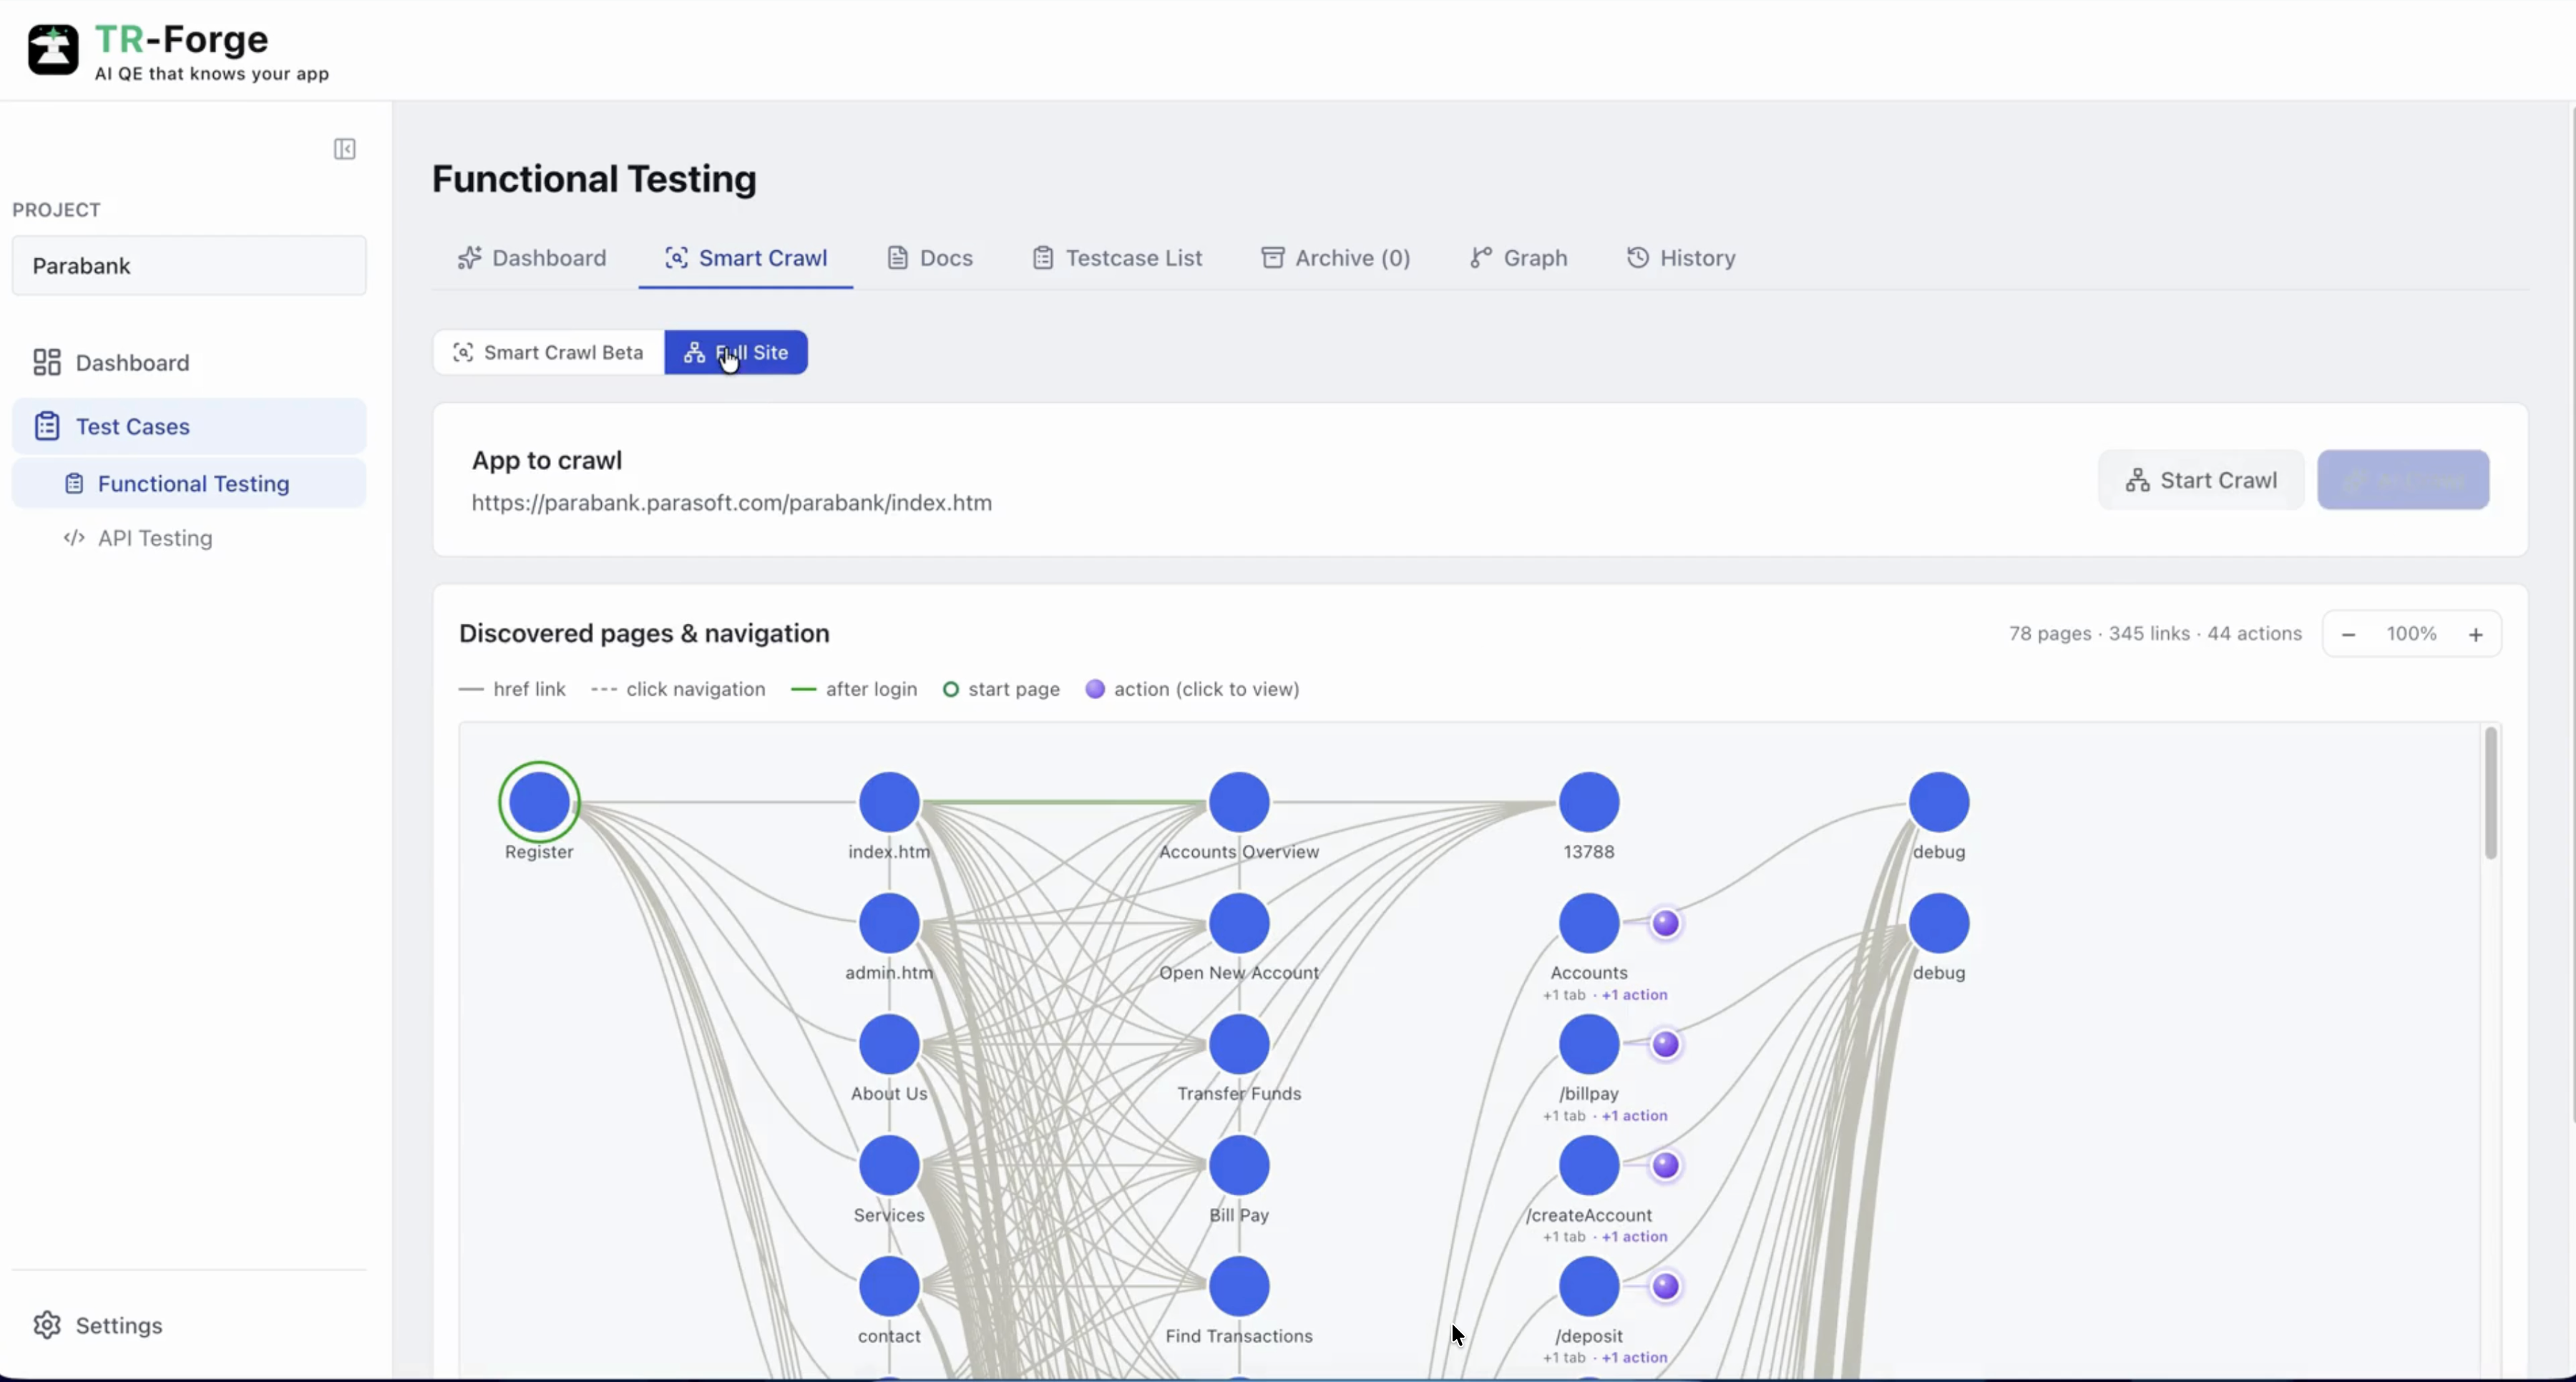Click the /billpay blue page node
This screenshot has width=2576, height=1382.
click(x=1589, y=1044)
